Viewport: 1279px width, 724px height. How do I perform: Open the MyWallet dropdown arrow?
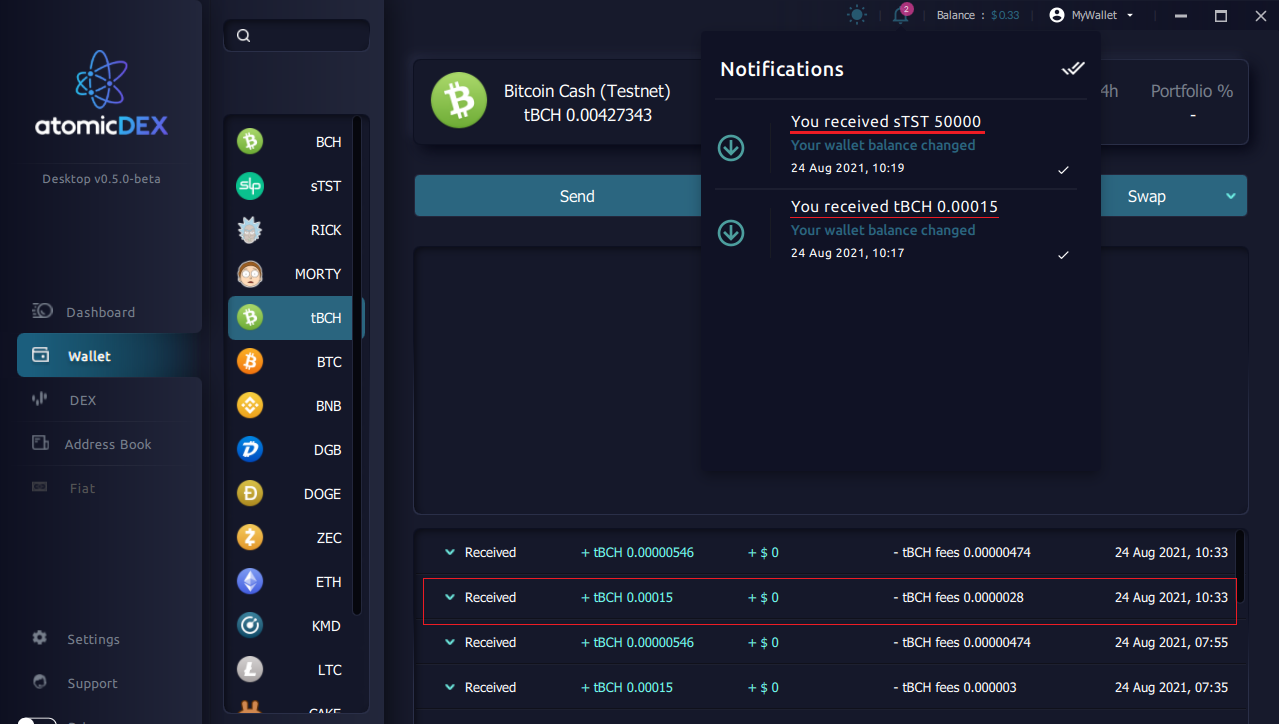tap(1130, 15)
